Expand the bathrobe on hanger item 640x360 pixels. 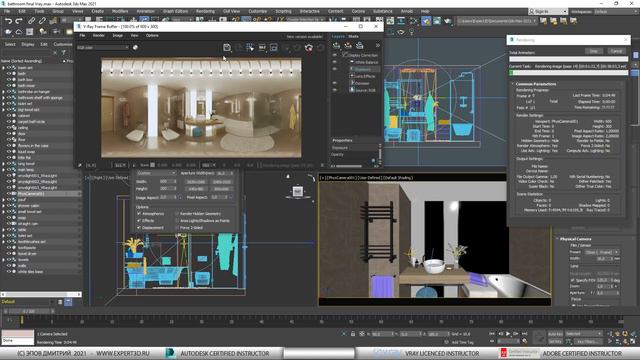[4, 92]
